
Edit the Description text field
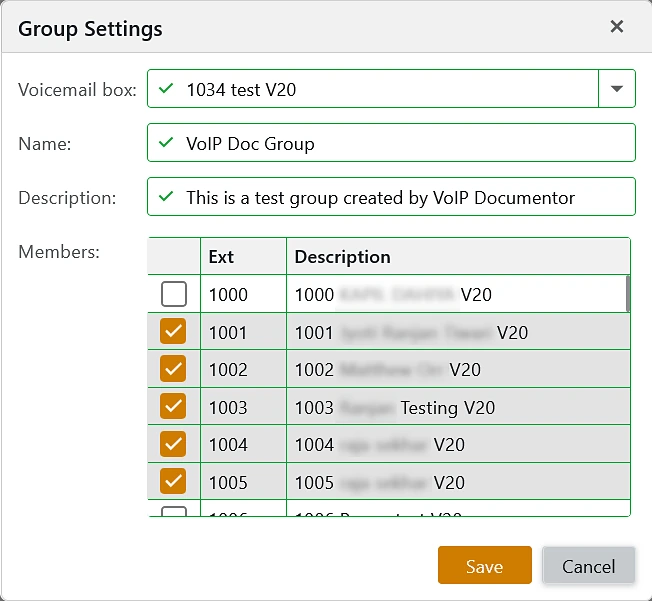[x=391, y=197]
